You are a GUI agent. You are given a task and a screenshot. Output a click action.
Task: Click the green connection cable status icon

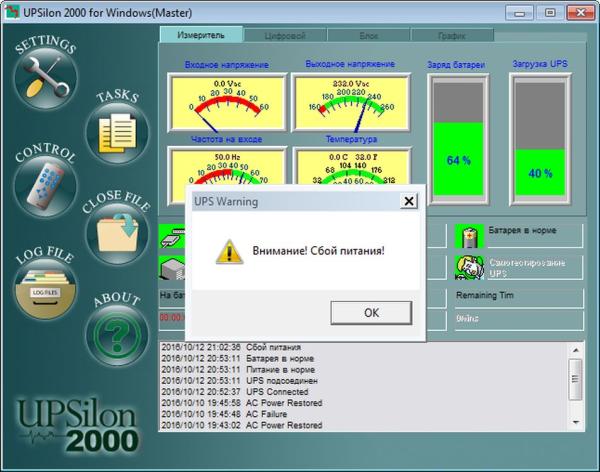coord(172,236)
